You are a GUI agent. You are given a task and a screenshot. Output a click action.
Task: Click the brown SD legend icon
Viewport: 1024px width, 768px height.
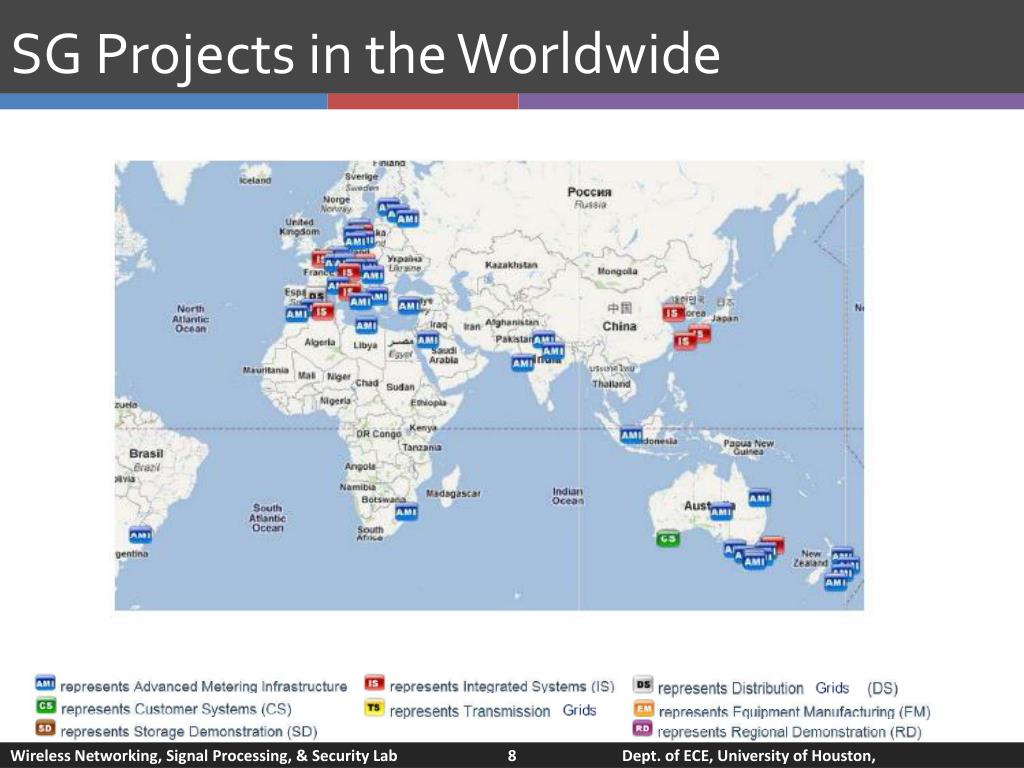point(45,728)
